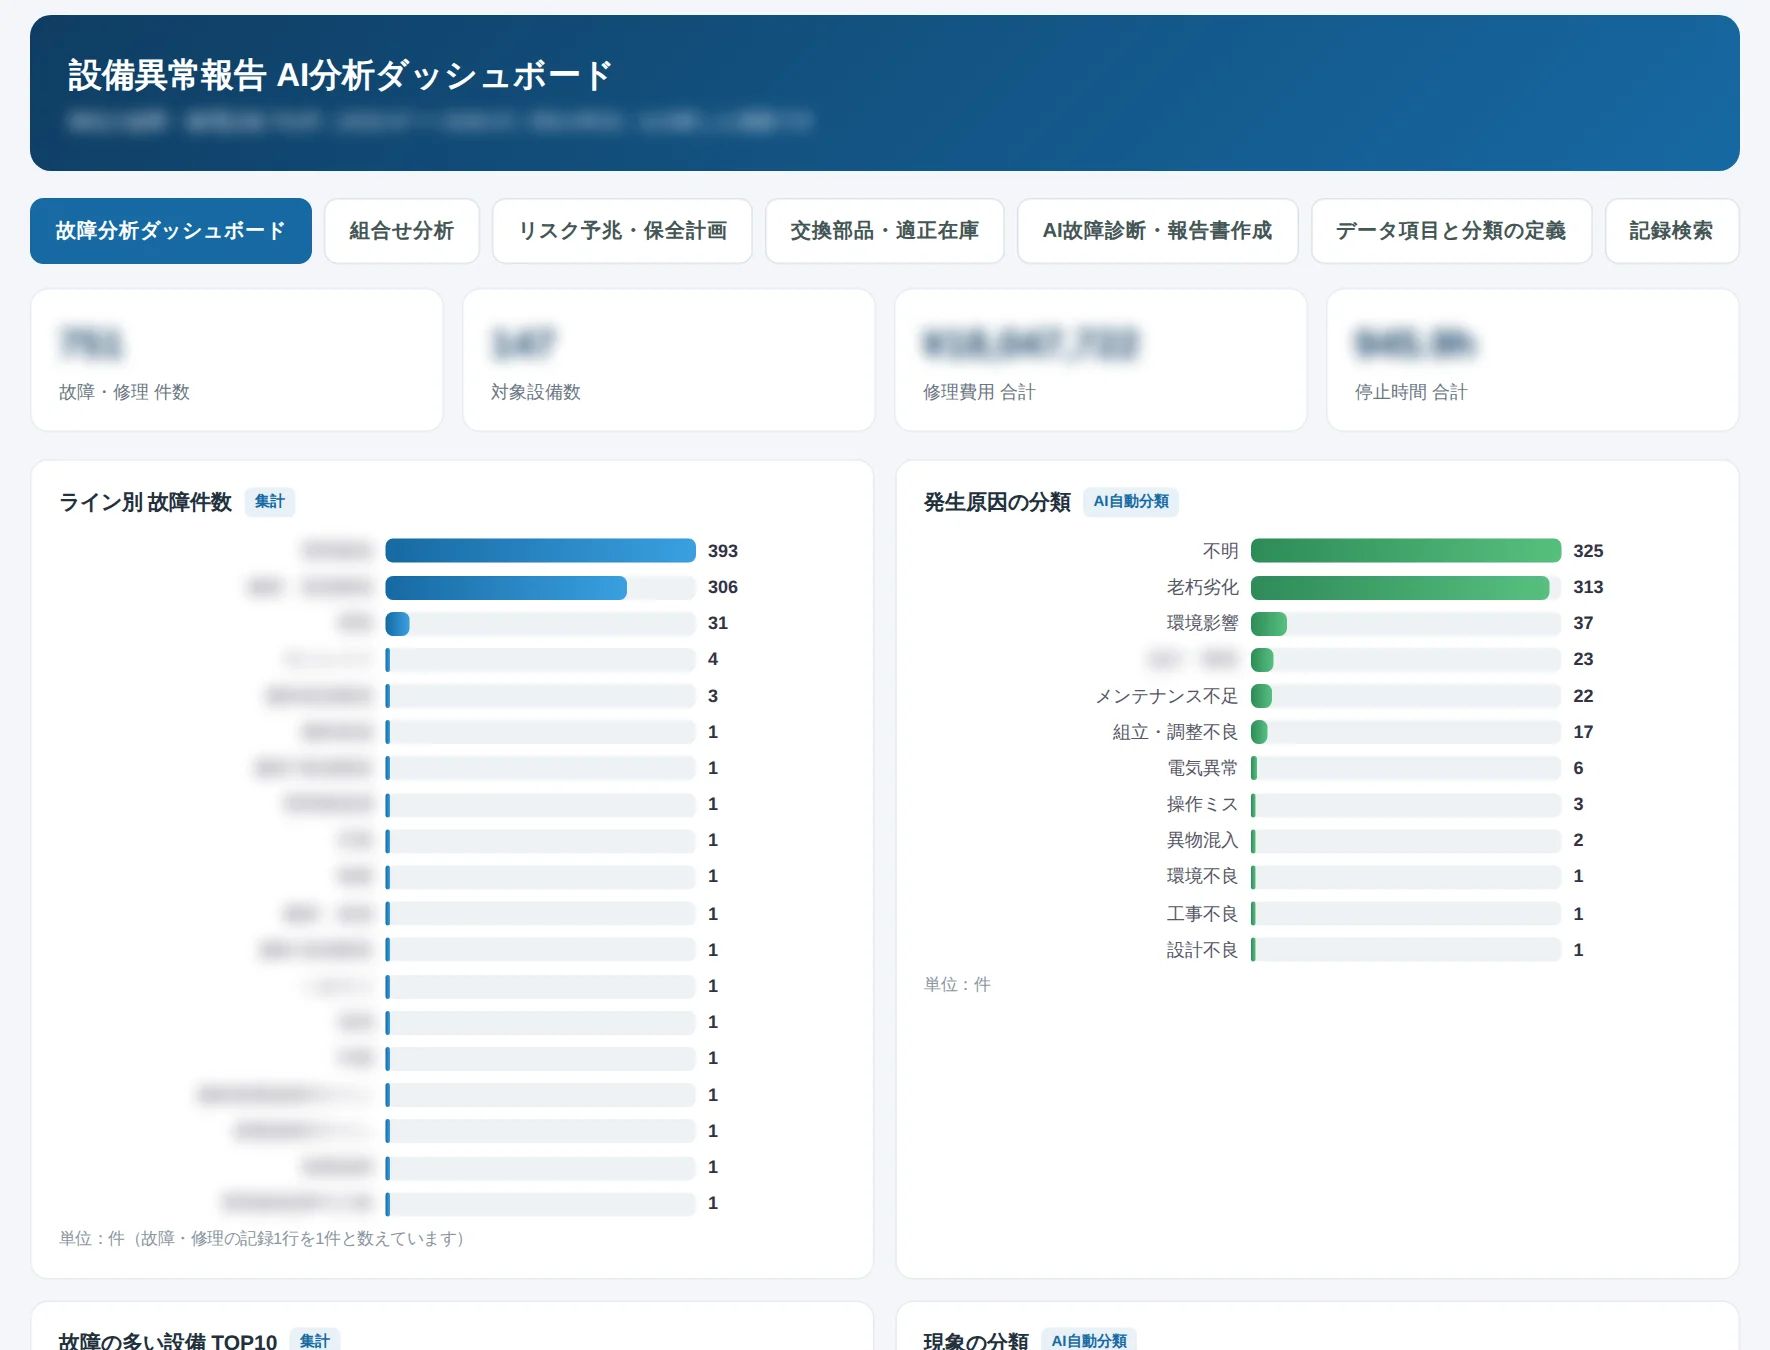This screenshot has width=1770, height=1350.
Task: Click the ライン別 故障件数 chart title
Action: pyautogui.click(x=146, y=502)
